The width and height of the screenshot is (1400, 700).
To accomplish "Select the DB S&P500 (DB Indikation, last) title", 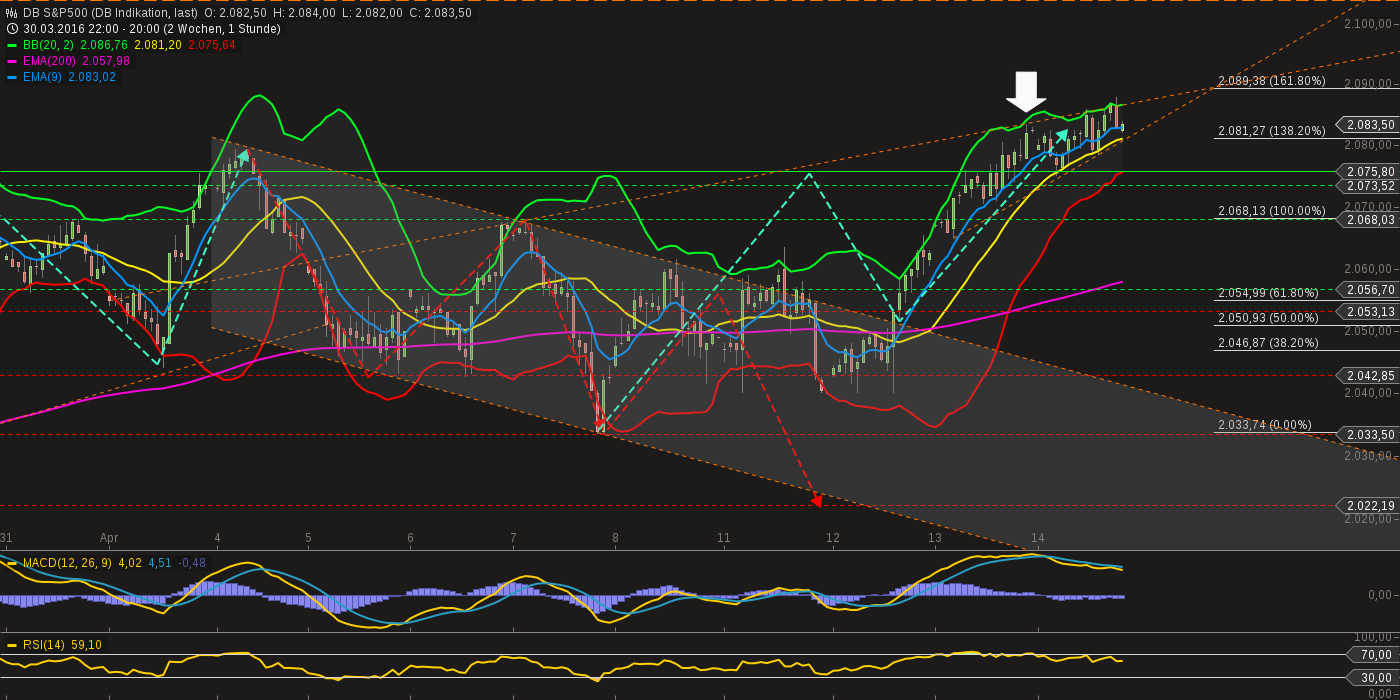I will [x=108, y=13].
